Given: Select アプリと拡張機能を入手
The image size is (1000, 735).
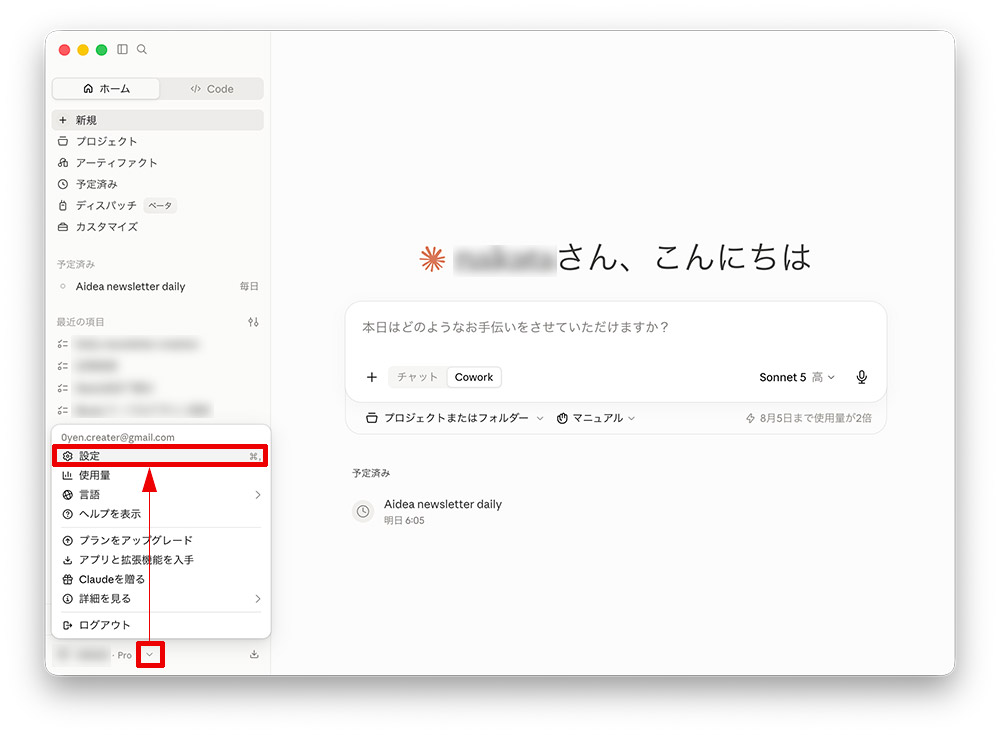Looking at the screenshot, I should [160, 560].
